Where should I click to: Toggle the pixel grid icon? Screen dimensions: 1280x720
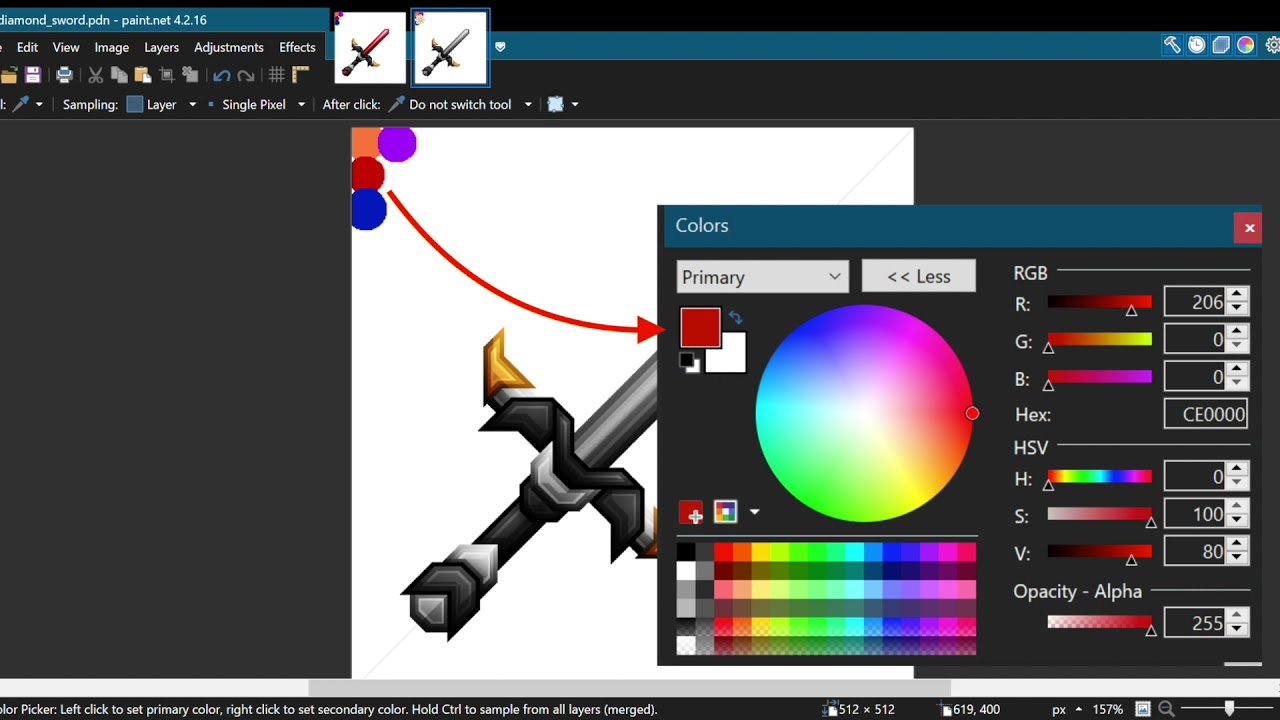click(x=277, y=75)
